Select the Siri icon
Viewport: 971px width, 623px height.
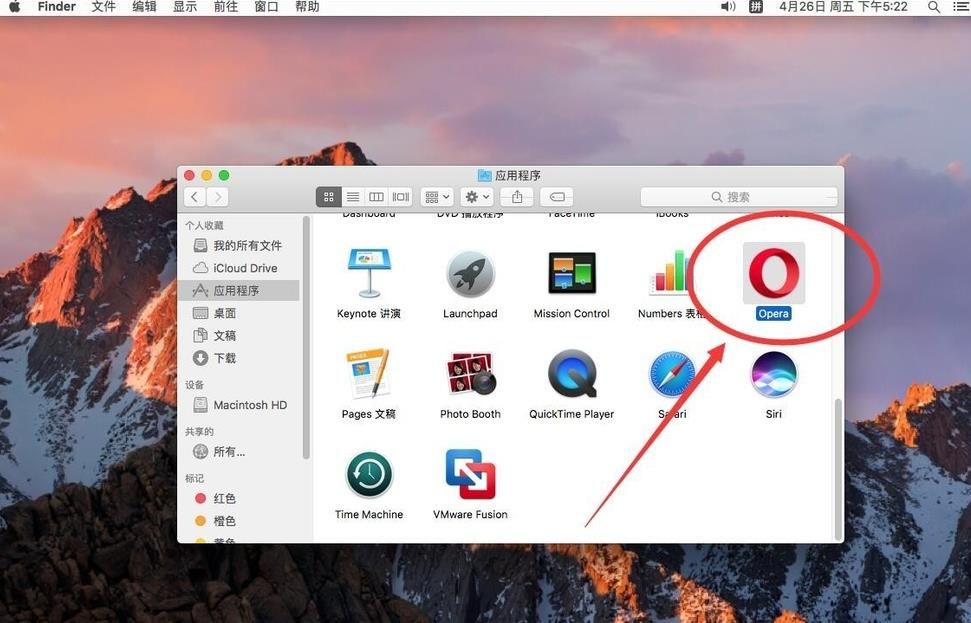[x=773, y=374]
